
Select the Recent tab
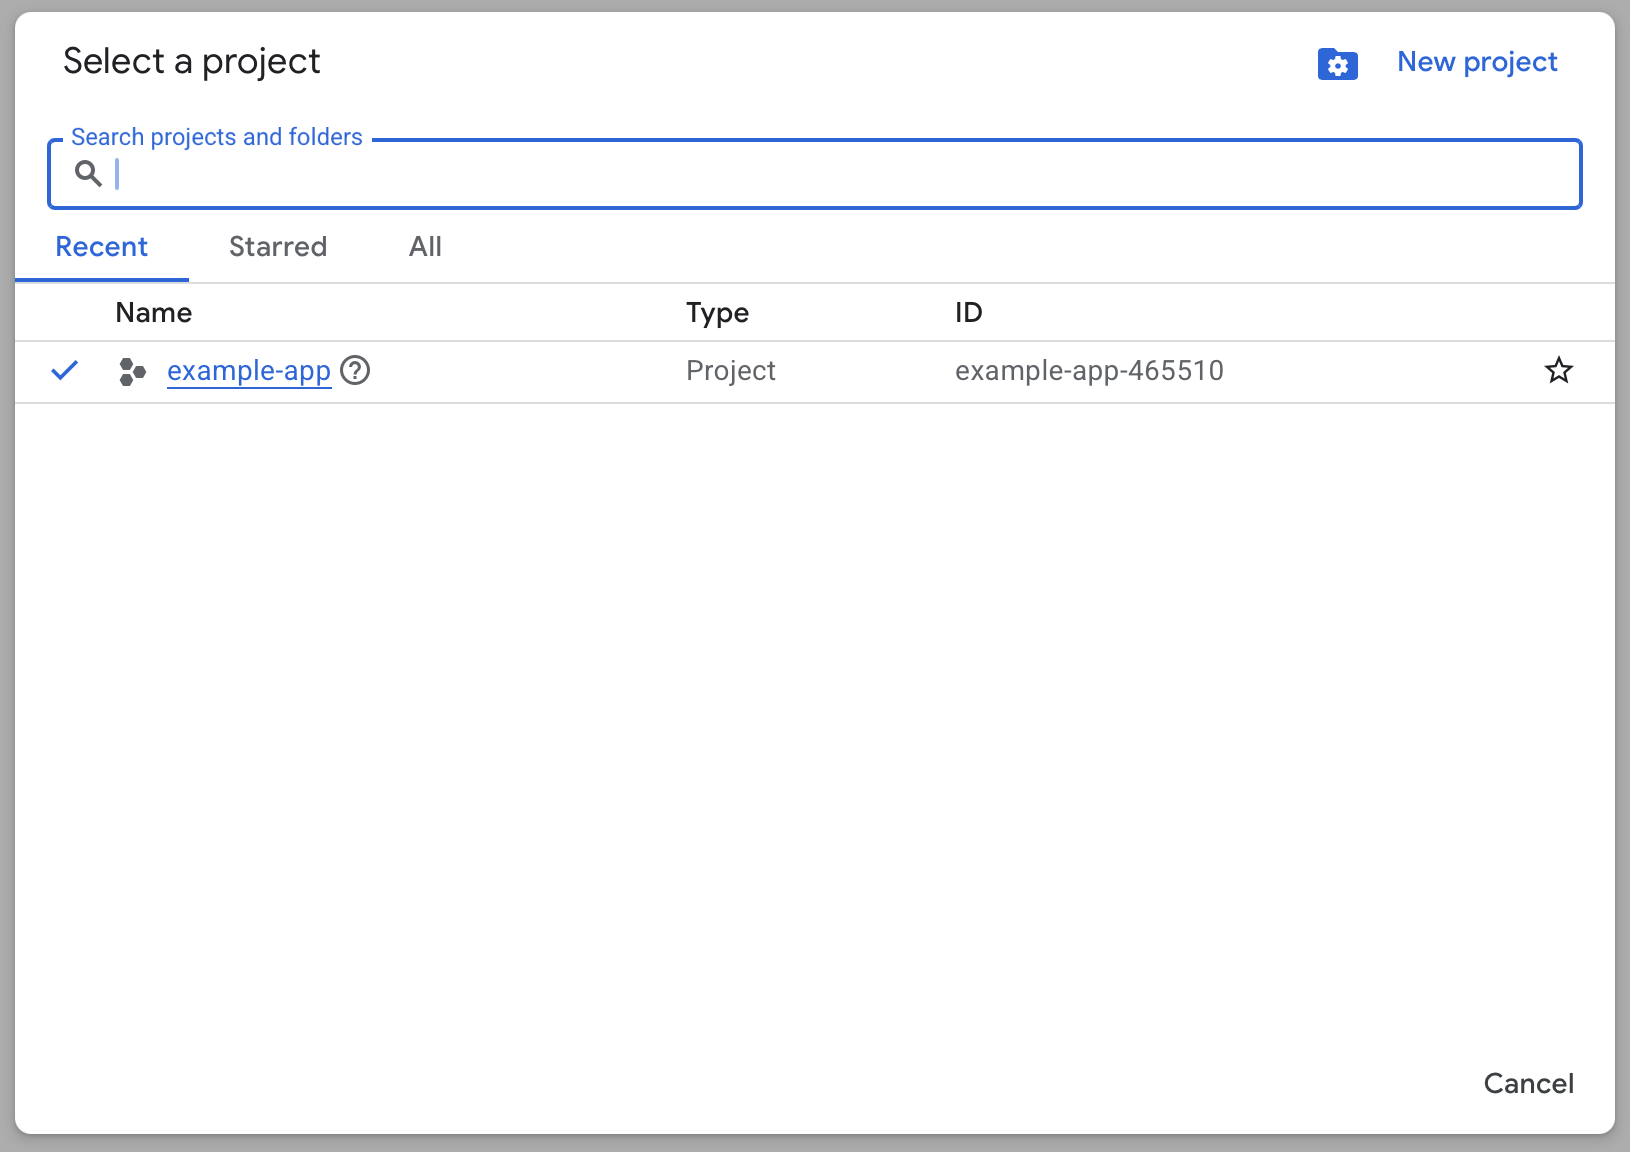pyautogui.click(x=101, y=247)
